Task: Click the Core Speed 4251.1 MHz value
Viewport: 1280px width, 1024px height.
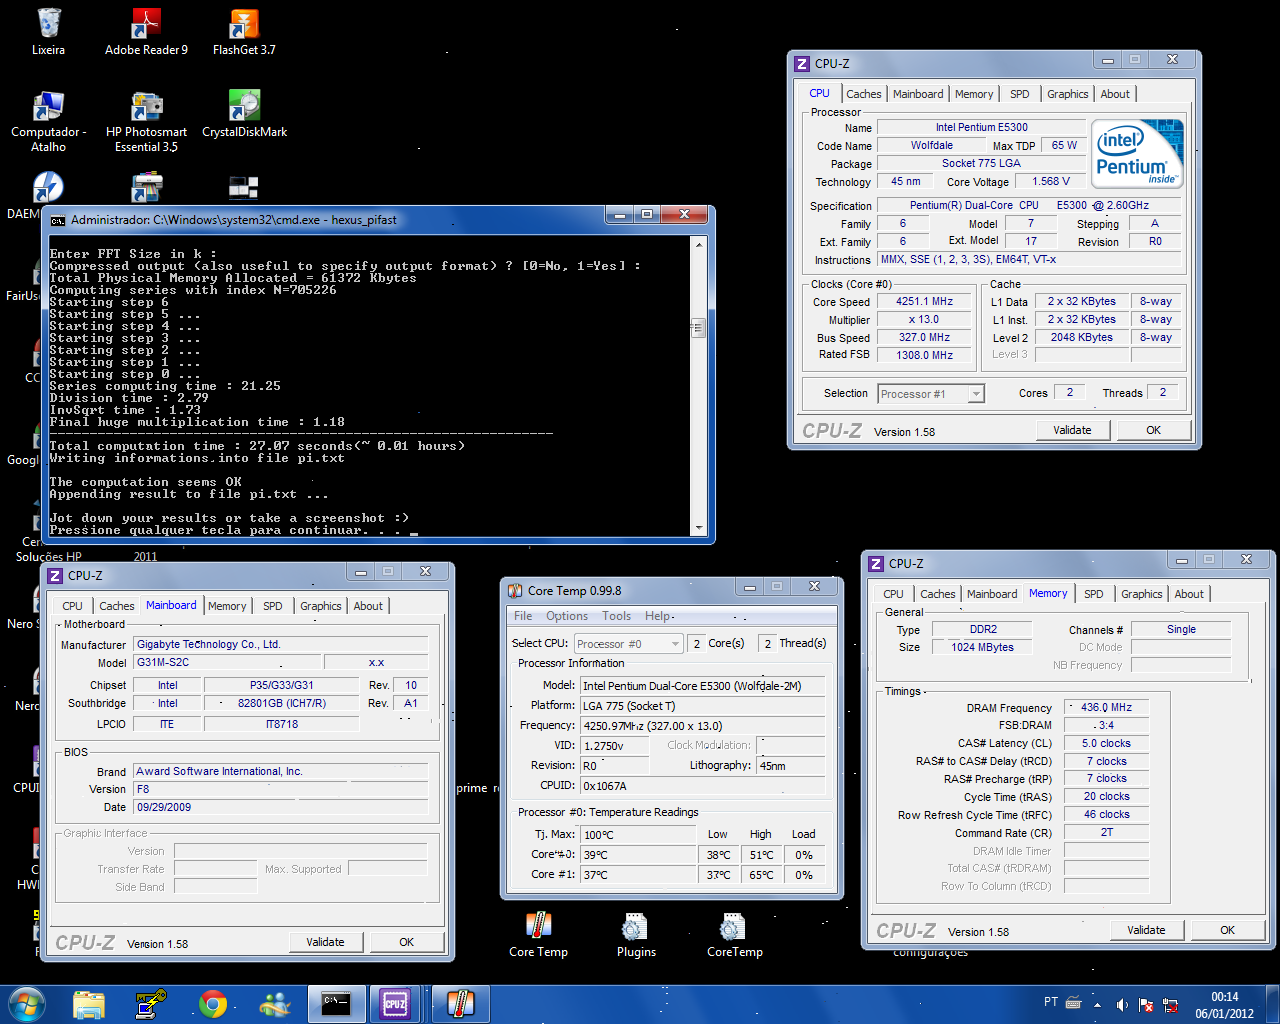Action: (924, 302)
